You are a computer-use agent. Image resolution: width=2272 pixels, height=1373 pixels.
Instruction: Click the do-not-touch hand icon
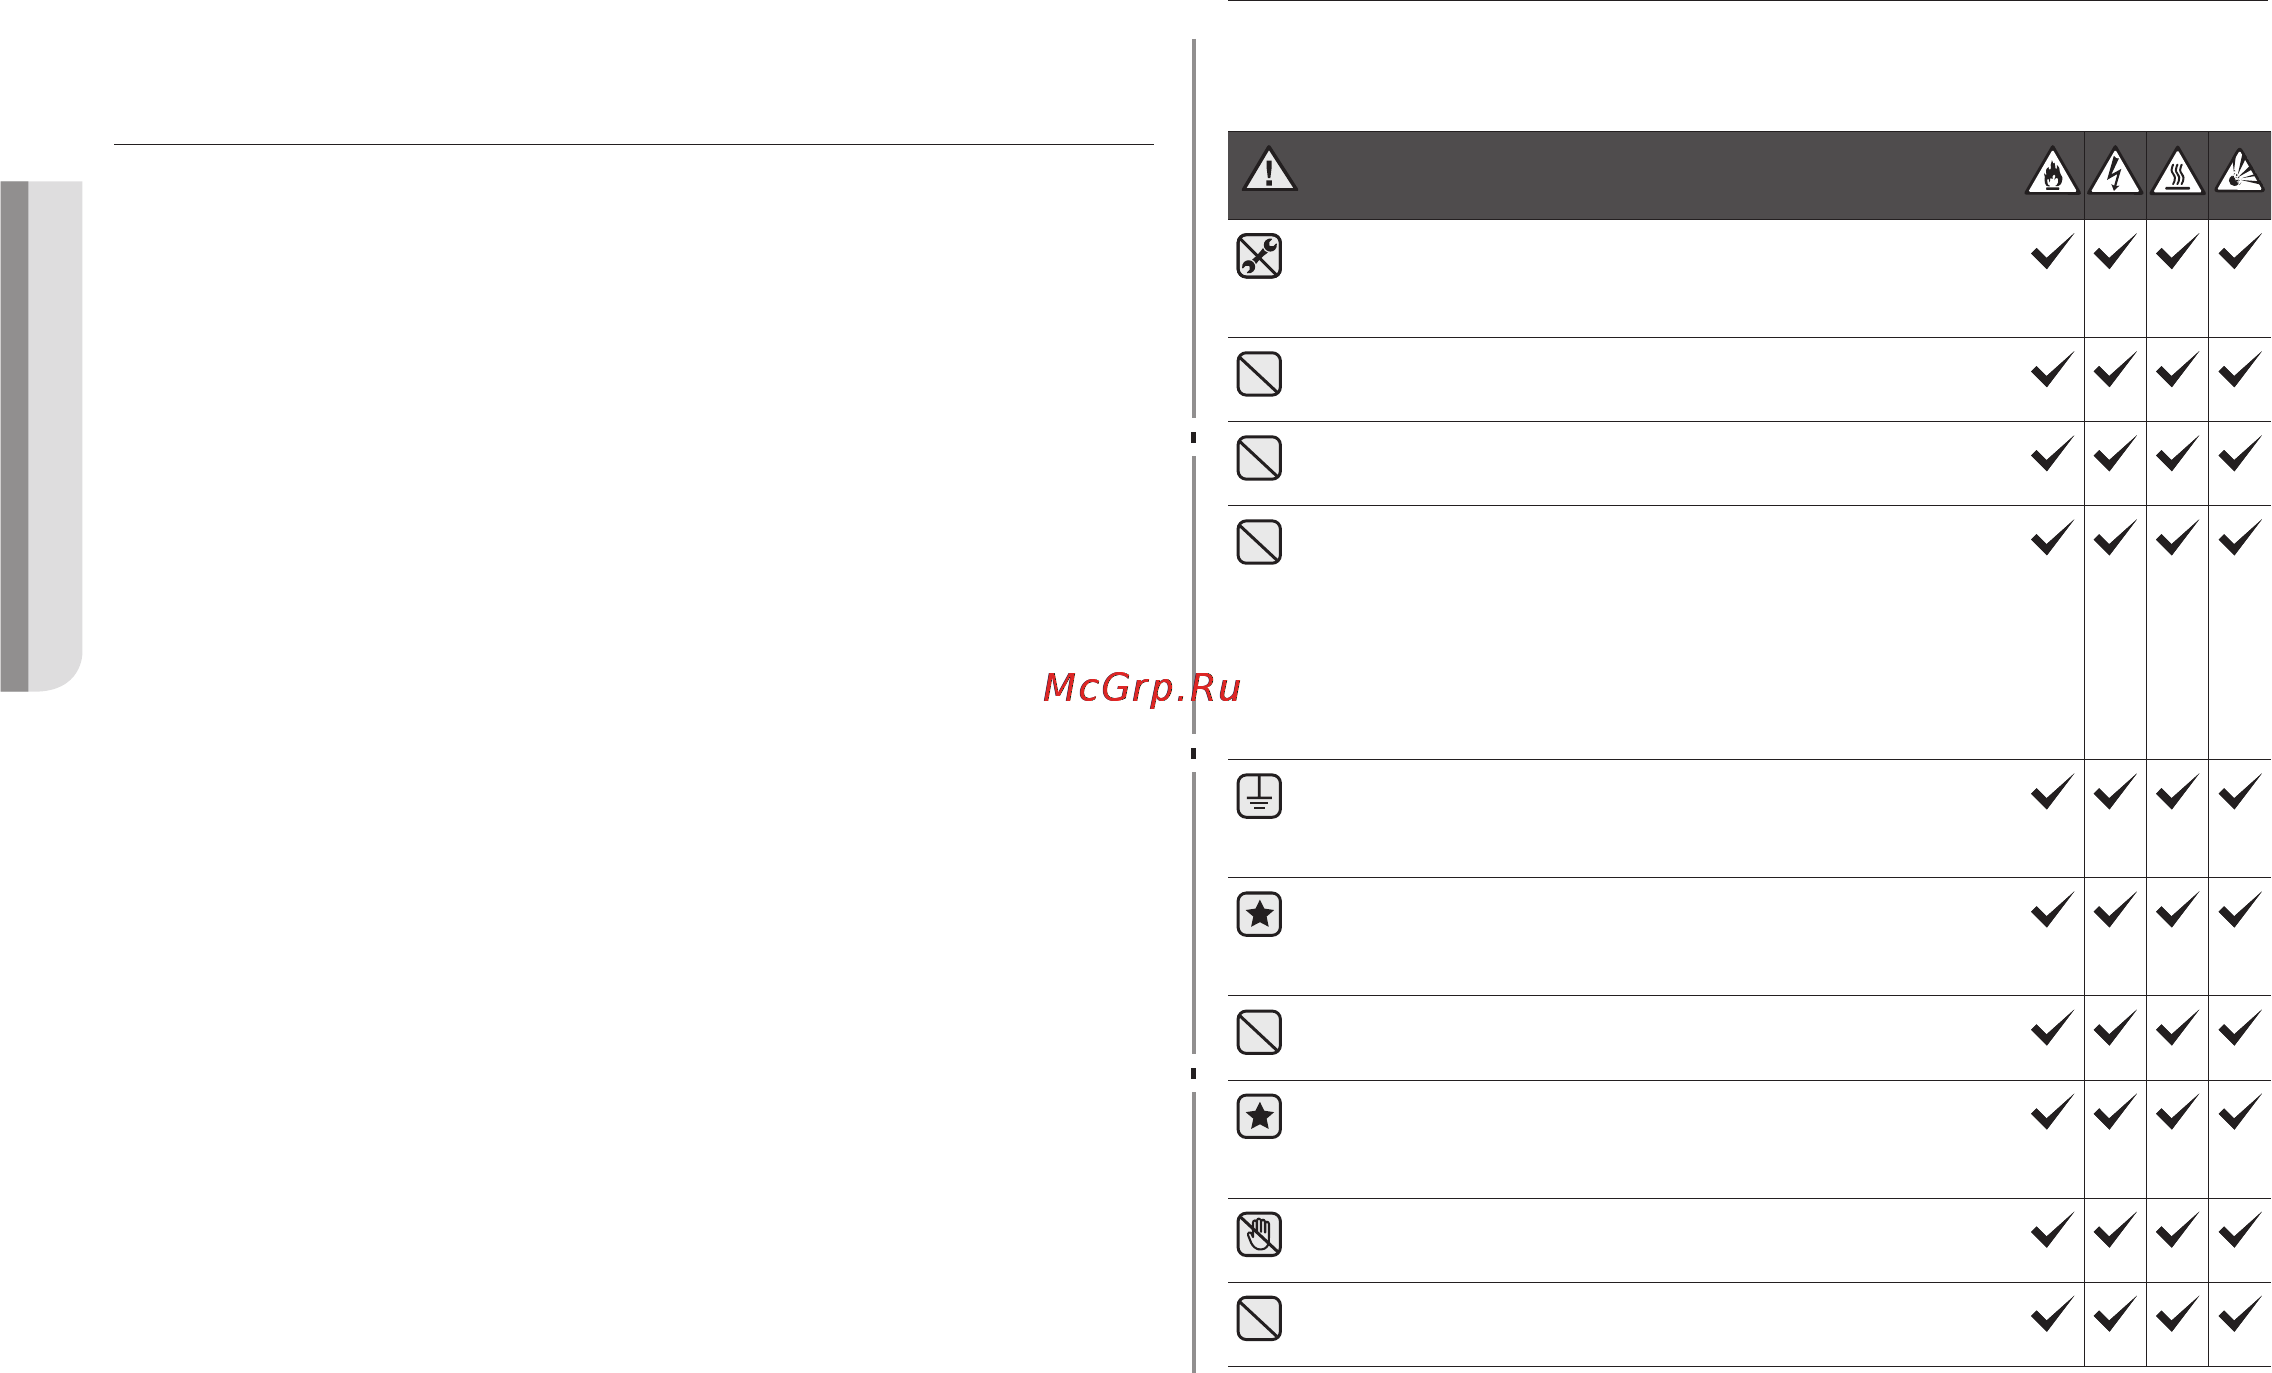[x=1259, y=1234]
